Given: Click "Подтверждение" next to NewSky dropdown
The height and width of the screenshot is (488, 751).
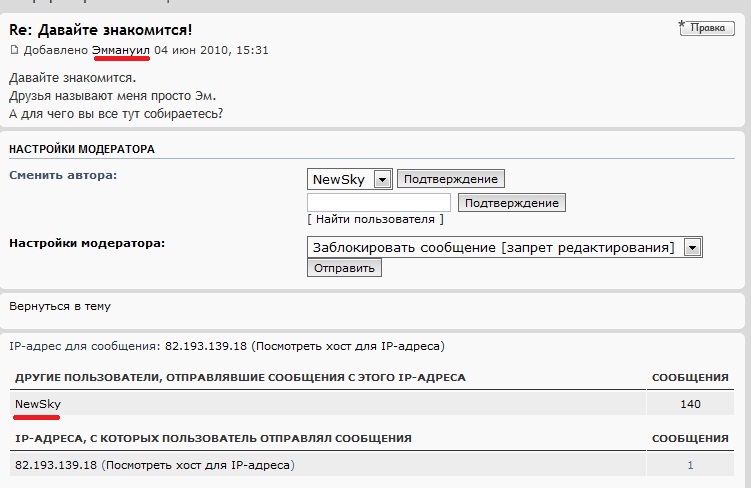Looking at the screenshot, I should pyautogui.click(x=451, y=179).
